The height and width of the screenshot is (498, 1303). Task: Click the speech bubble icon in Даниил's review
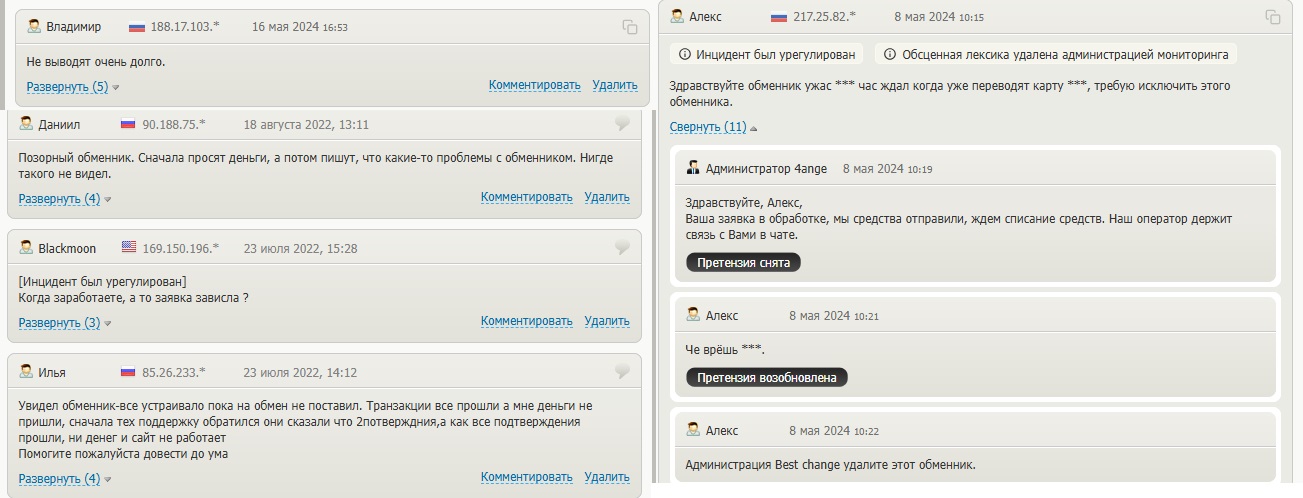(x=622, y=124)
